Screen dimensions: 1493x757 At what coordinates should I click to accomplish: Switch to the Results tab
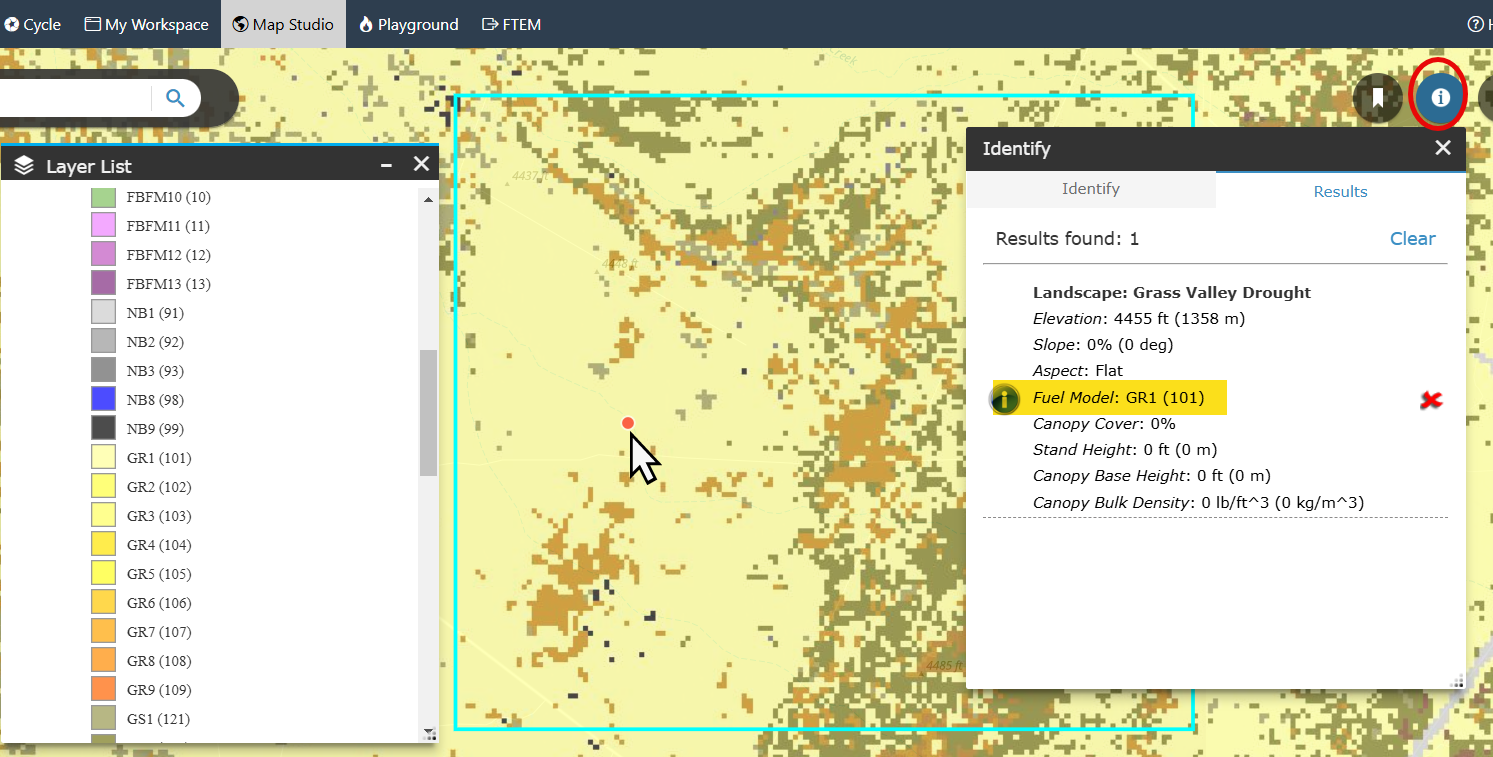click(1340, 191)
